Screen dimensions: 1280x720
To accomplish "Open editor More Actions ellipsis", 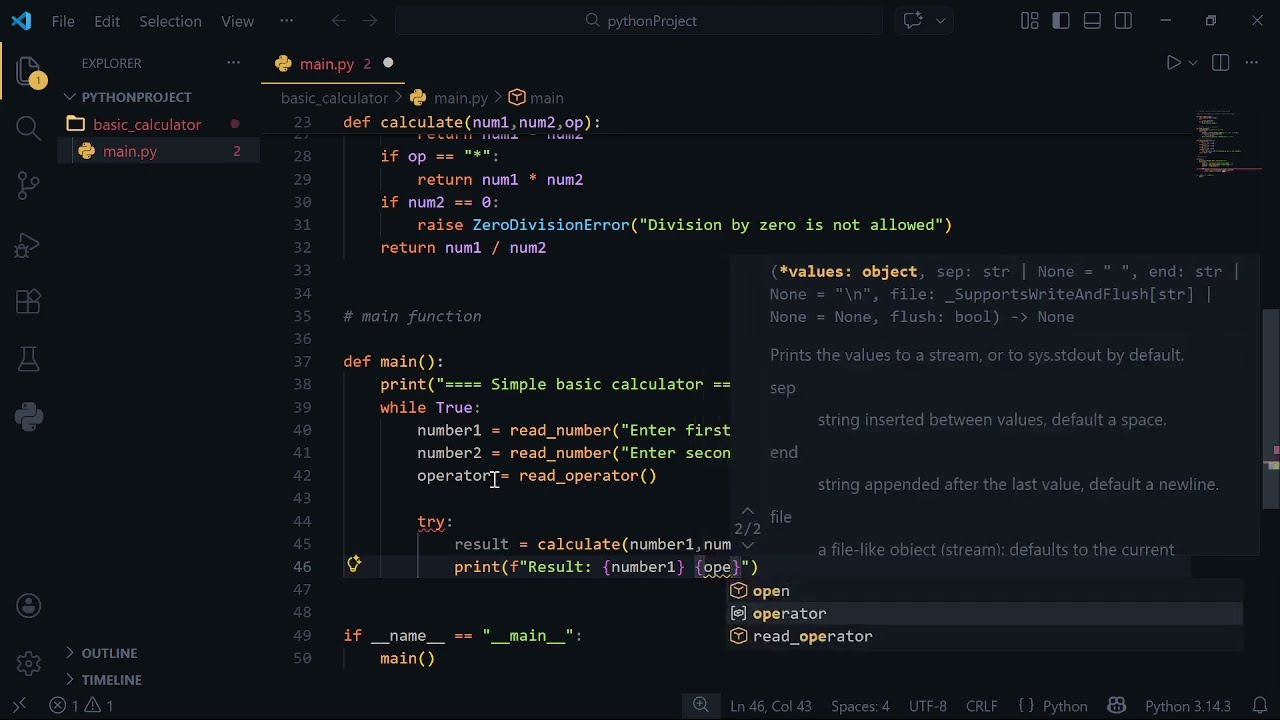I will coord(1251,63).
